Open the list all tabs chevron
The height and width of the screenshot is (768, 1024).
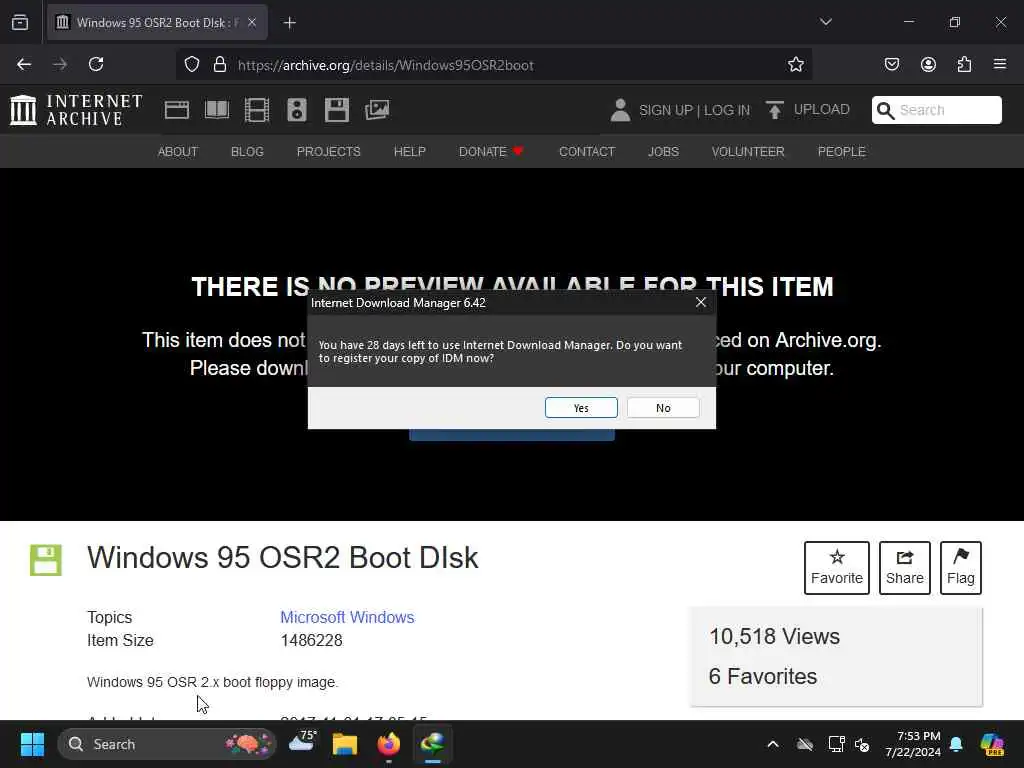coord(825,22)
